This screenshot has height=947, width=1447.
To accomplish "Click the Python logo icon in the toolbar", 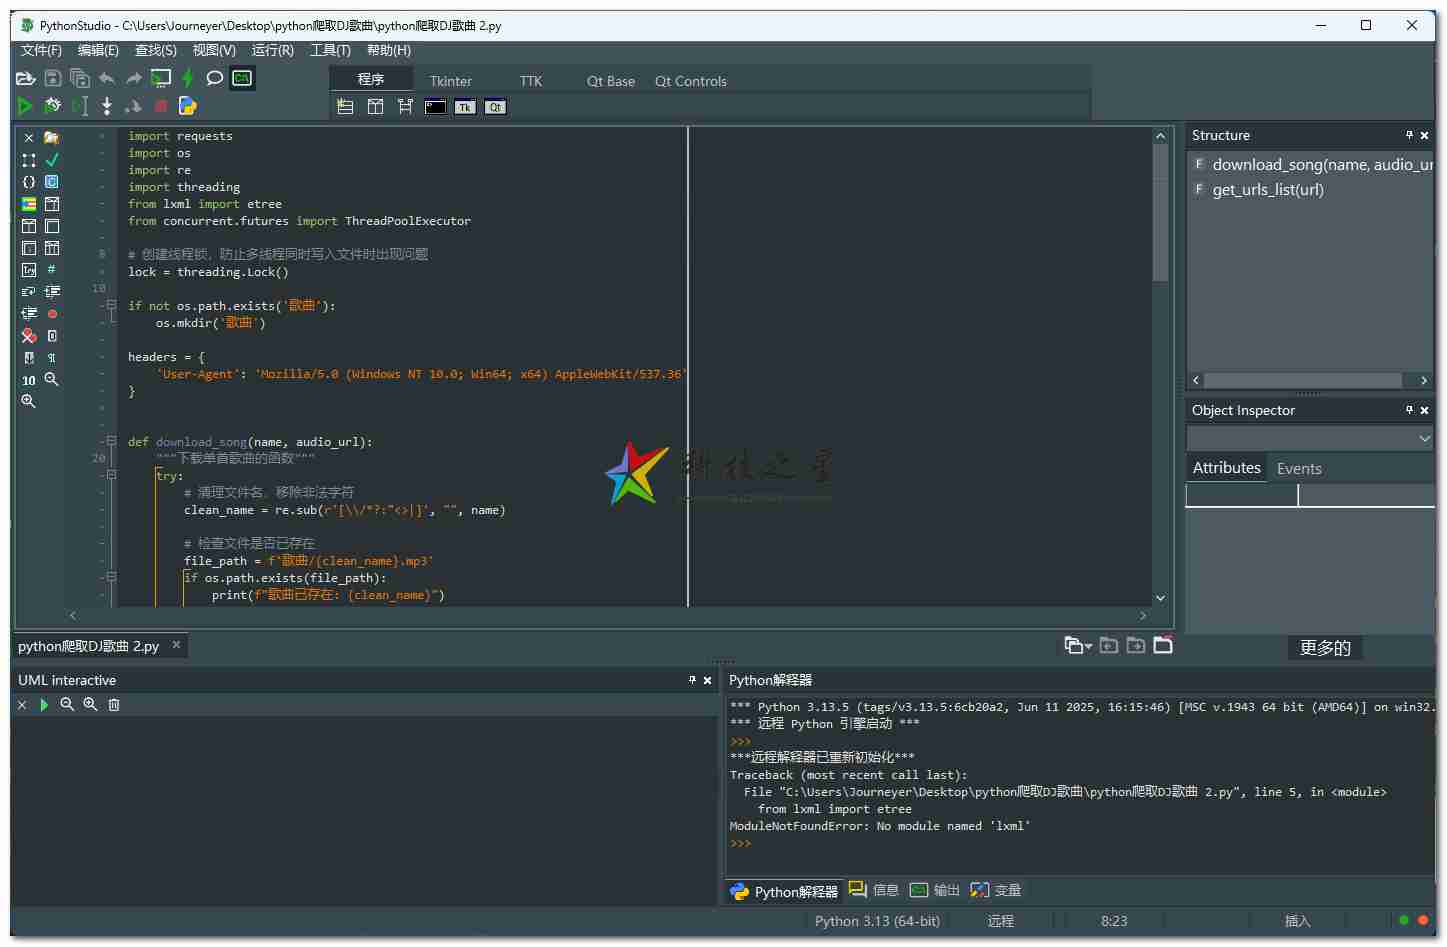I will [x=187, y=105].
